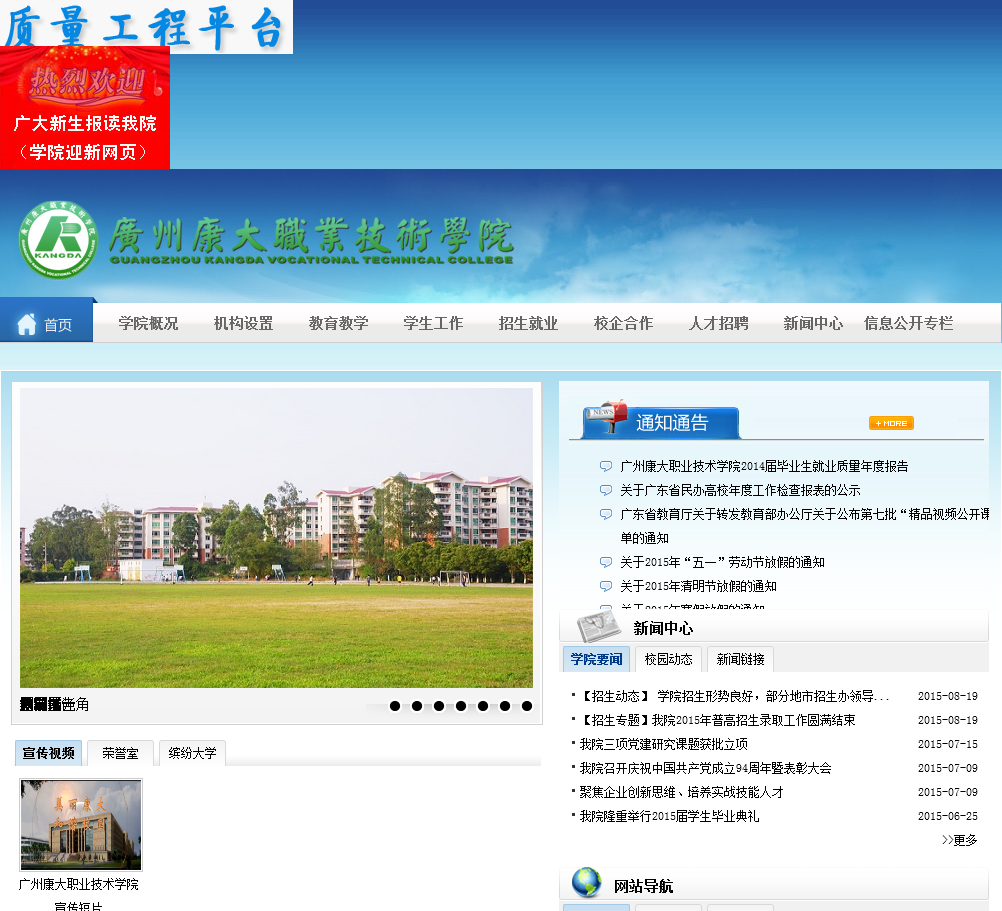Click bubble icon beside 五一劳动节放假 notice

(605, 562)
